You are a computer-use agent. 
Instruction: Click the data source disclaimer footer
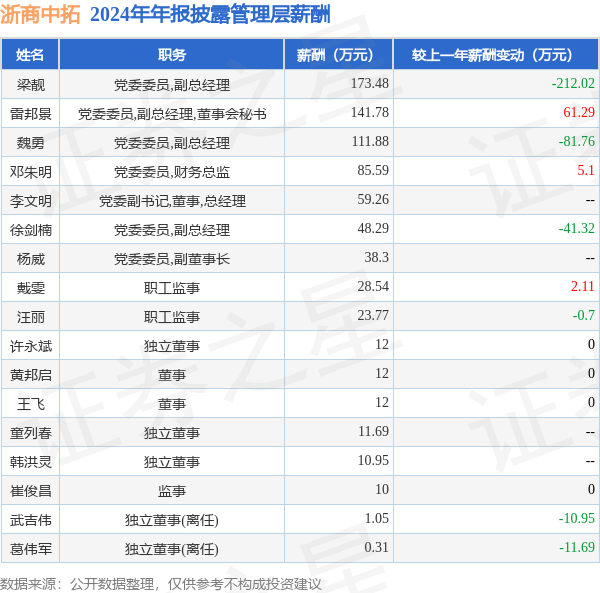pos(161,584)
